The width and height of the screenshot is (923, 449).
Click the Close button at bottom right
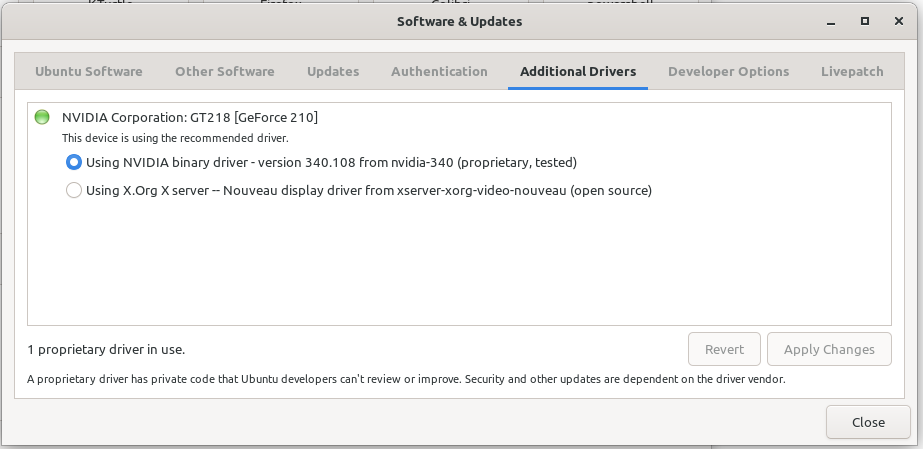(x=867, y=422)
